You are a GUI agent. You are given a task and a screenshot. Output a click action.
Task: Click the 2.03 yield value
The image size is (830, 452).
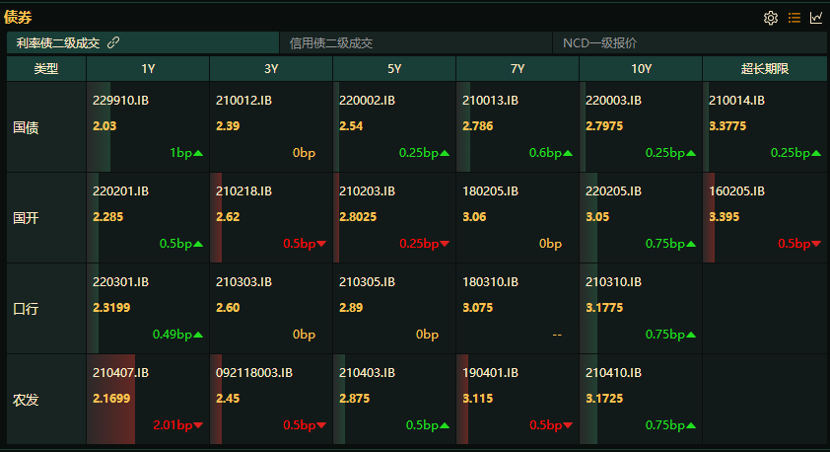click(x=104, y=126)
